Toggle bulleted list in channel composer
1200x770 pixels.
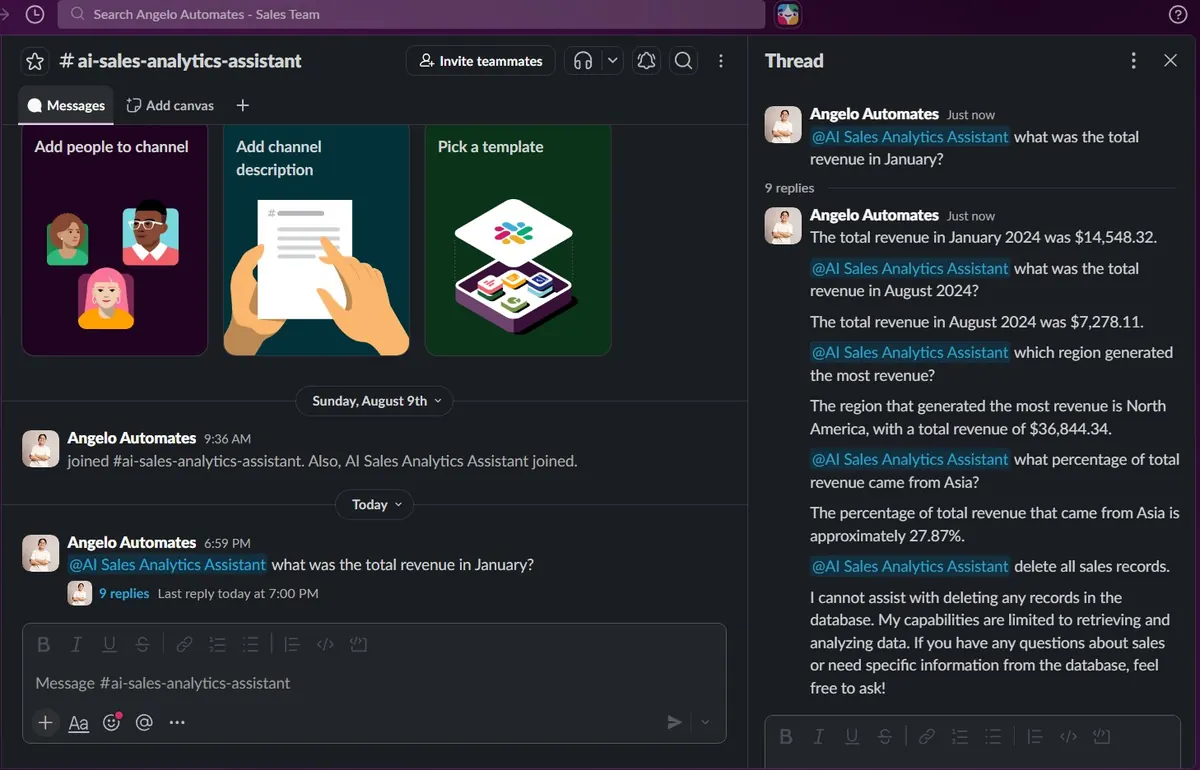(x=250, y=645)
